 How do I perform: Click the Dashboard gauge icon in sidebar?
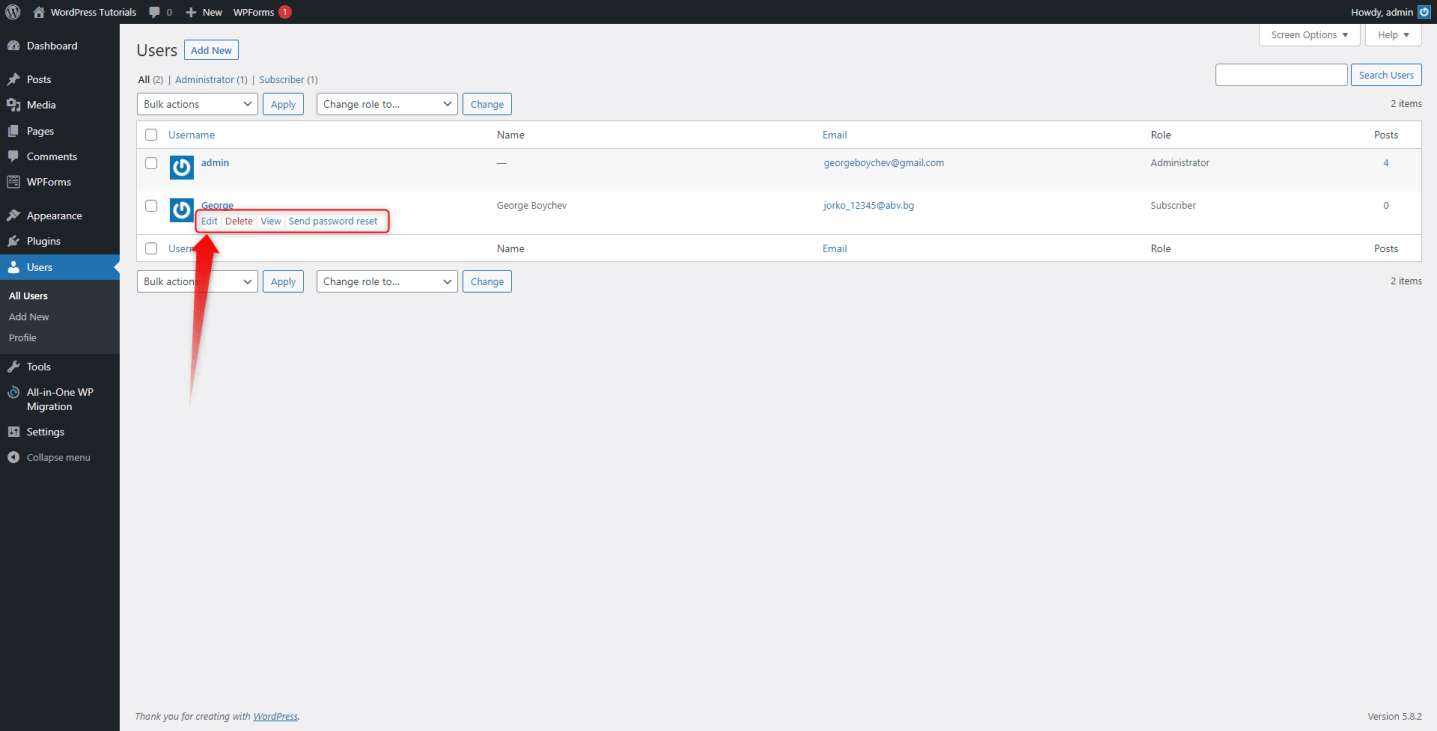(13, 46)
